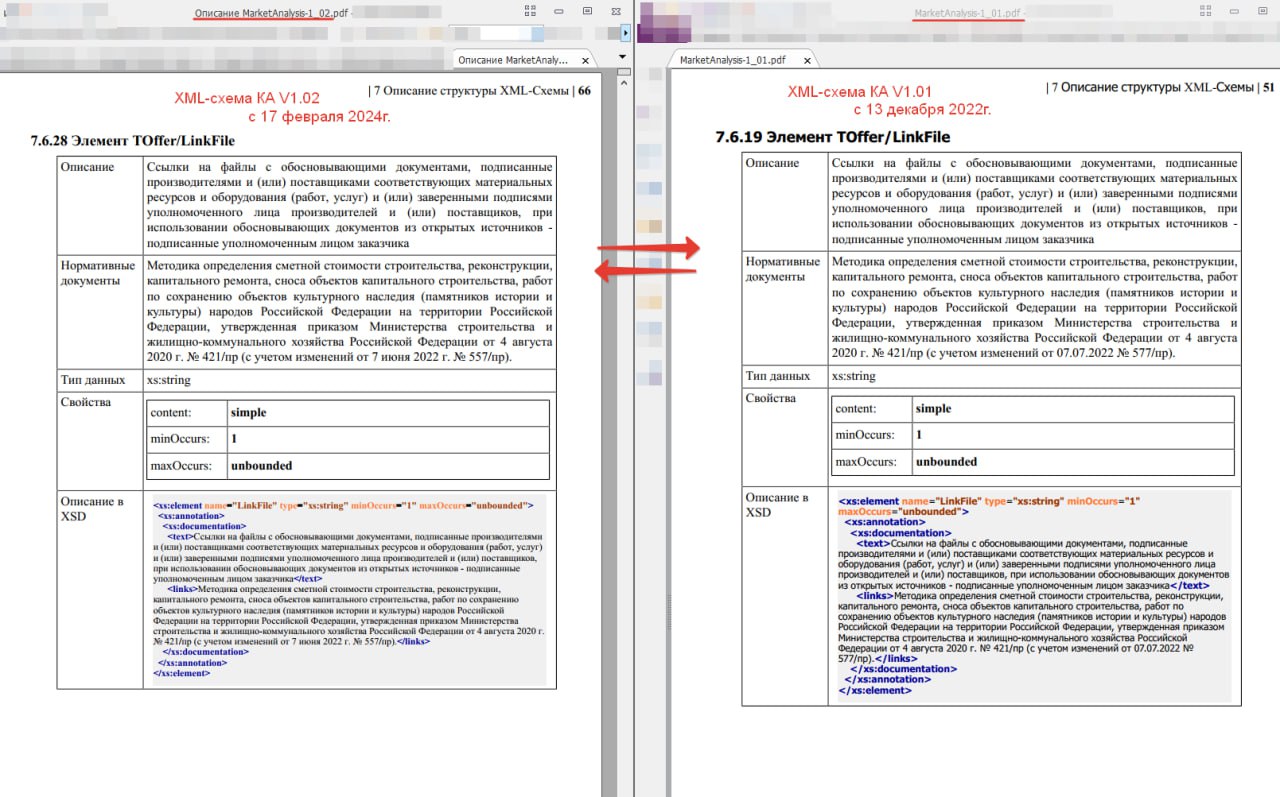The height and width of the screenshot is (797, 1280).
Task: Click page number '66' in left page header
Action: [x=584, y=91]
